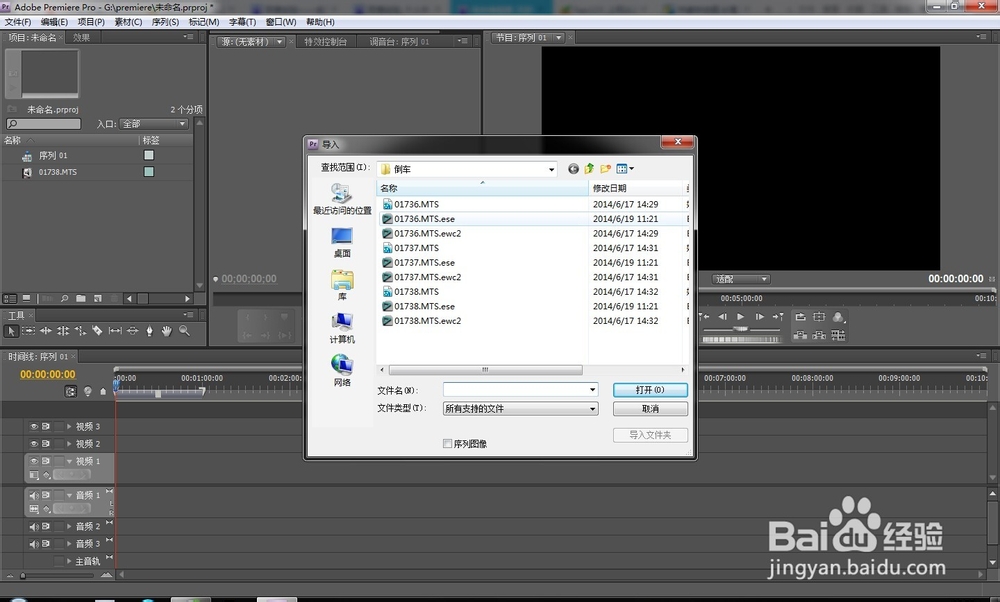Screen dimensions: 1000x602
Task: Collapse the 音频 1 track
Action: 70,495
